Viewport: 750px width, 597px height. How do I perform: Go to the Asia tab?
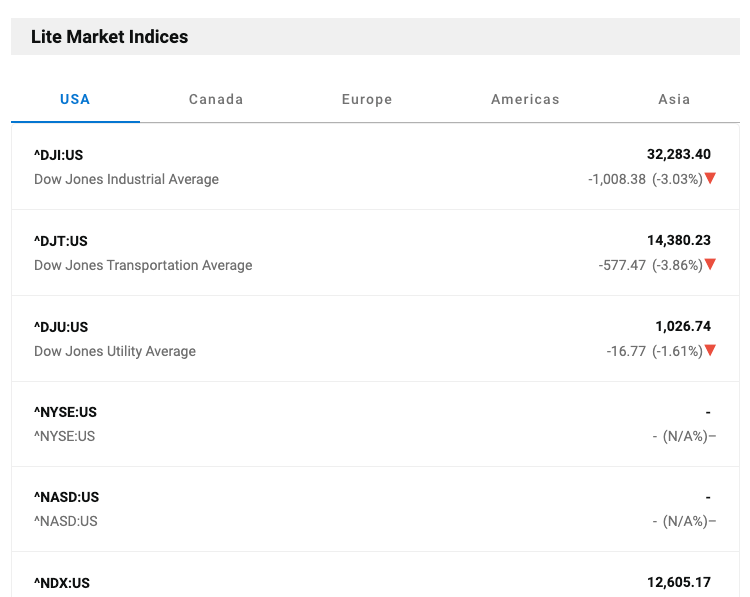point(674,100)
